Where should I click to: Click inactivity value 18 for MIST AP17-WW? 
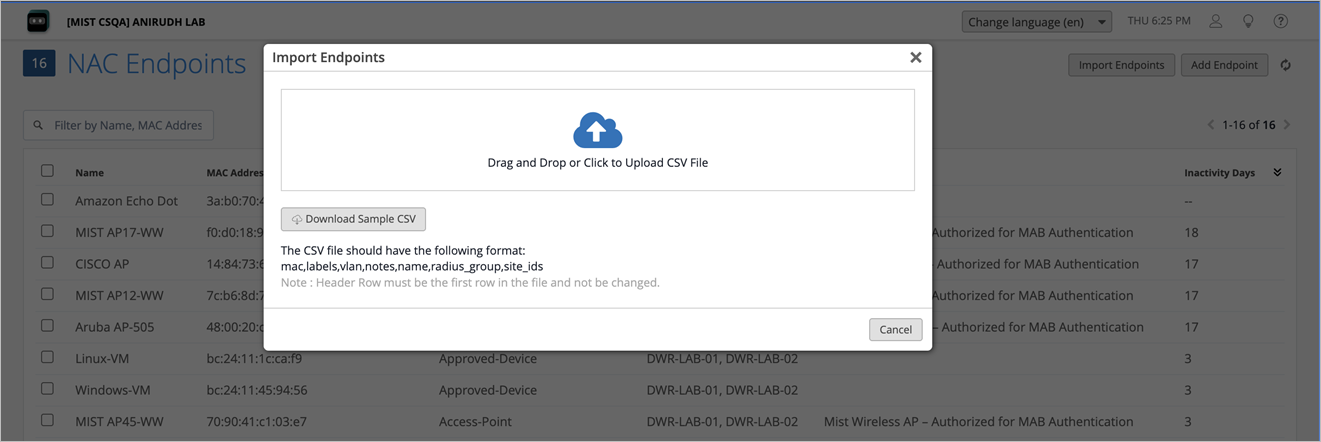pos(1191,232)
